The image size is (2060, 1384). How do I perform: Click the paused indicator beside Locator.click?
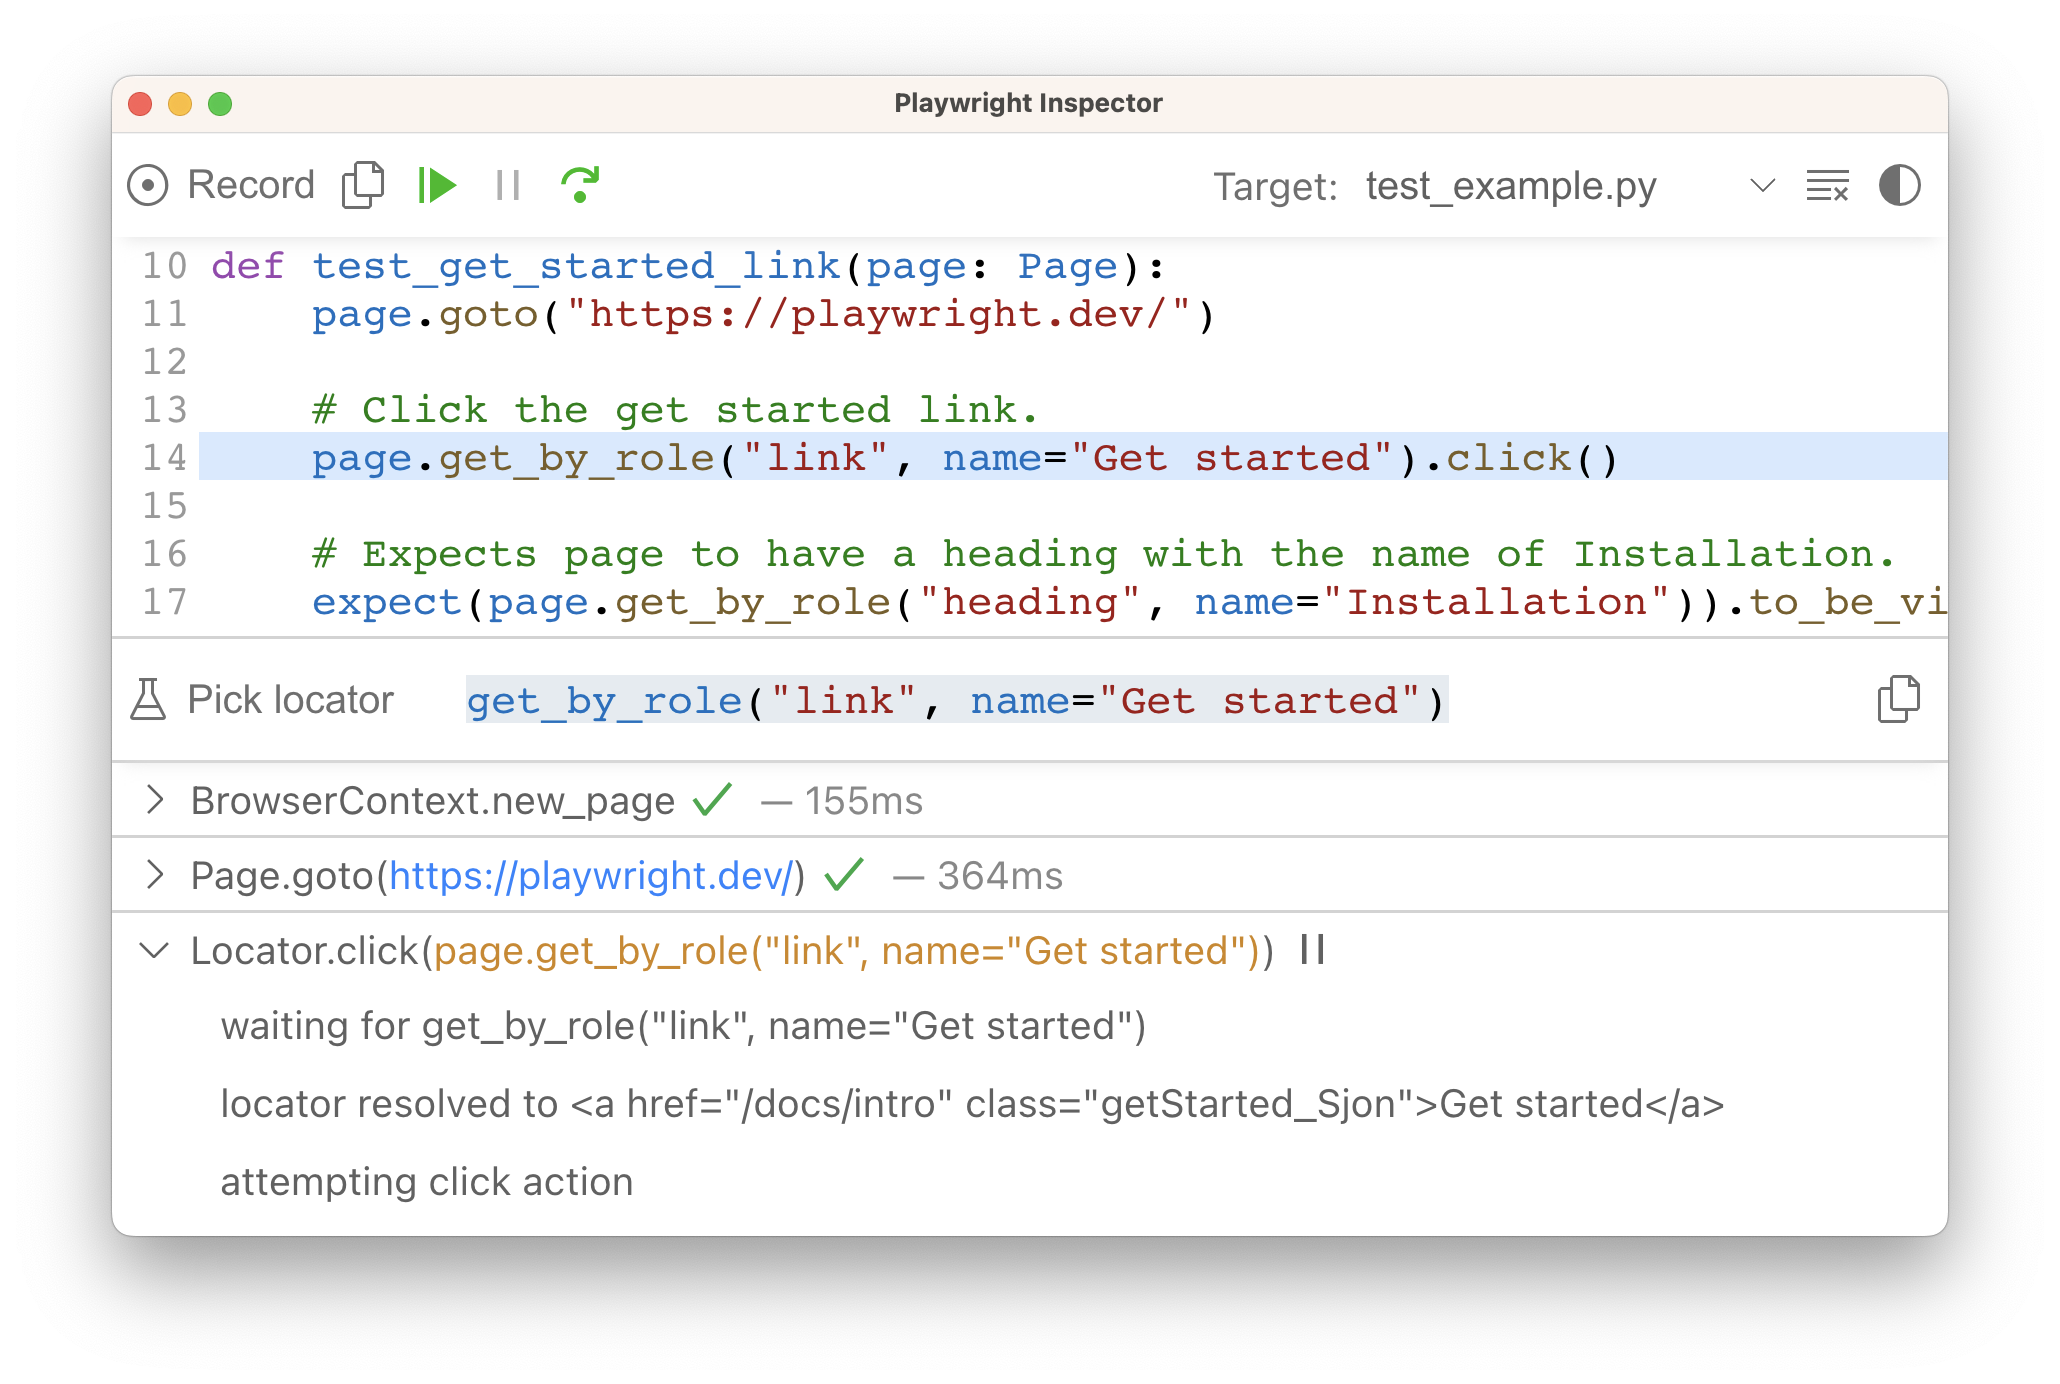1312,950
